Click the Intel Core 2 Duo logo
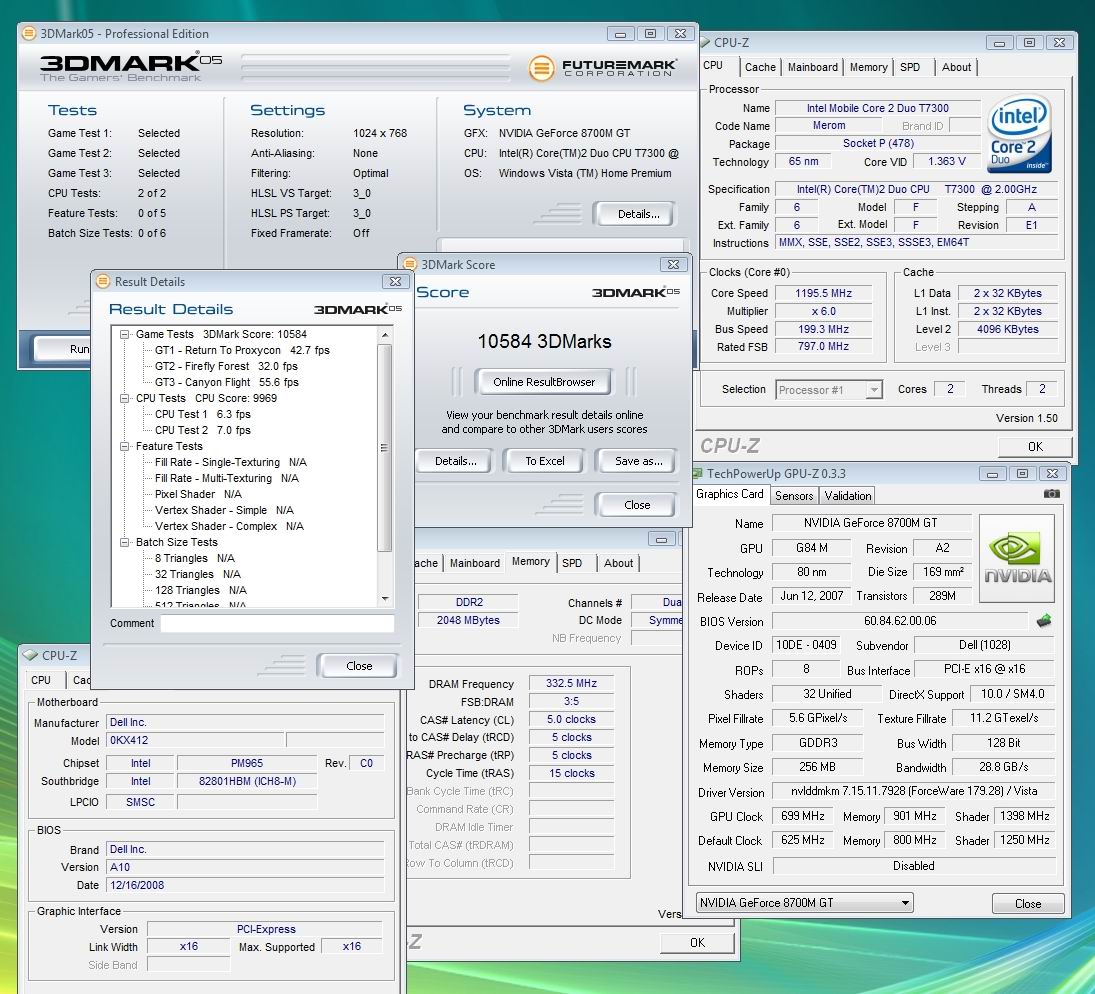The height and width of the screenshot is (994, 1095). tap(1020, 133)
